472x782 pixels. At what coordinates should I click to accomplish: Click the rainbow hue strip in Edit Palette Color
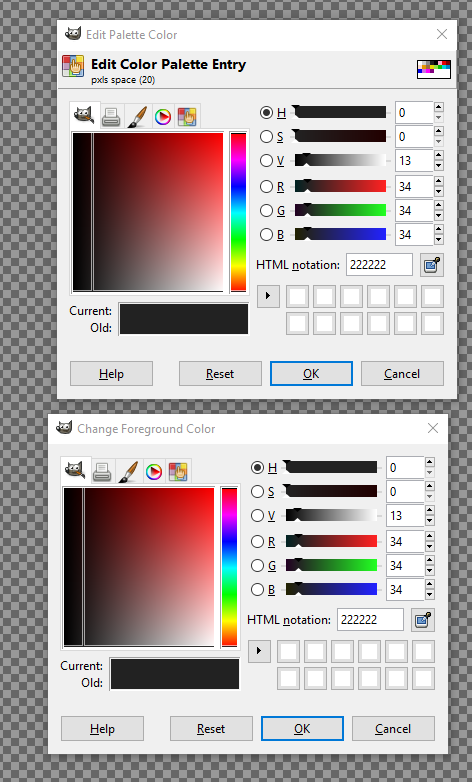pos(238,211)
